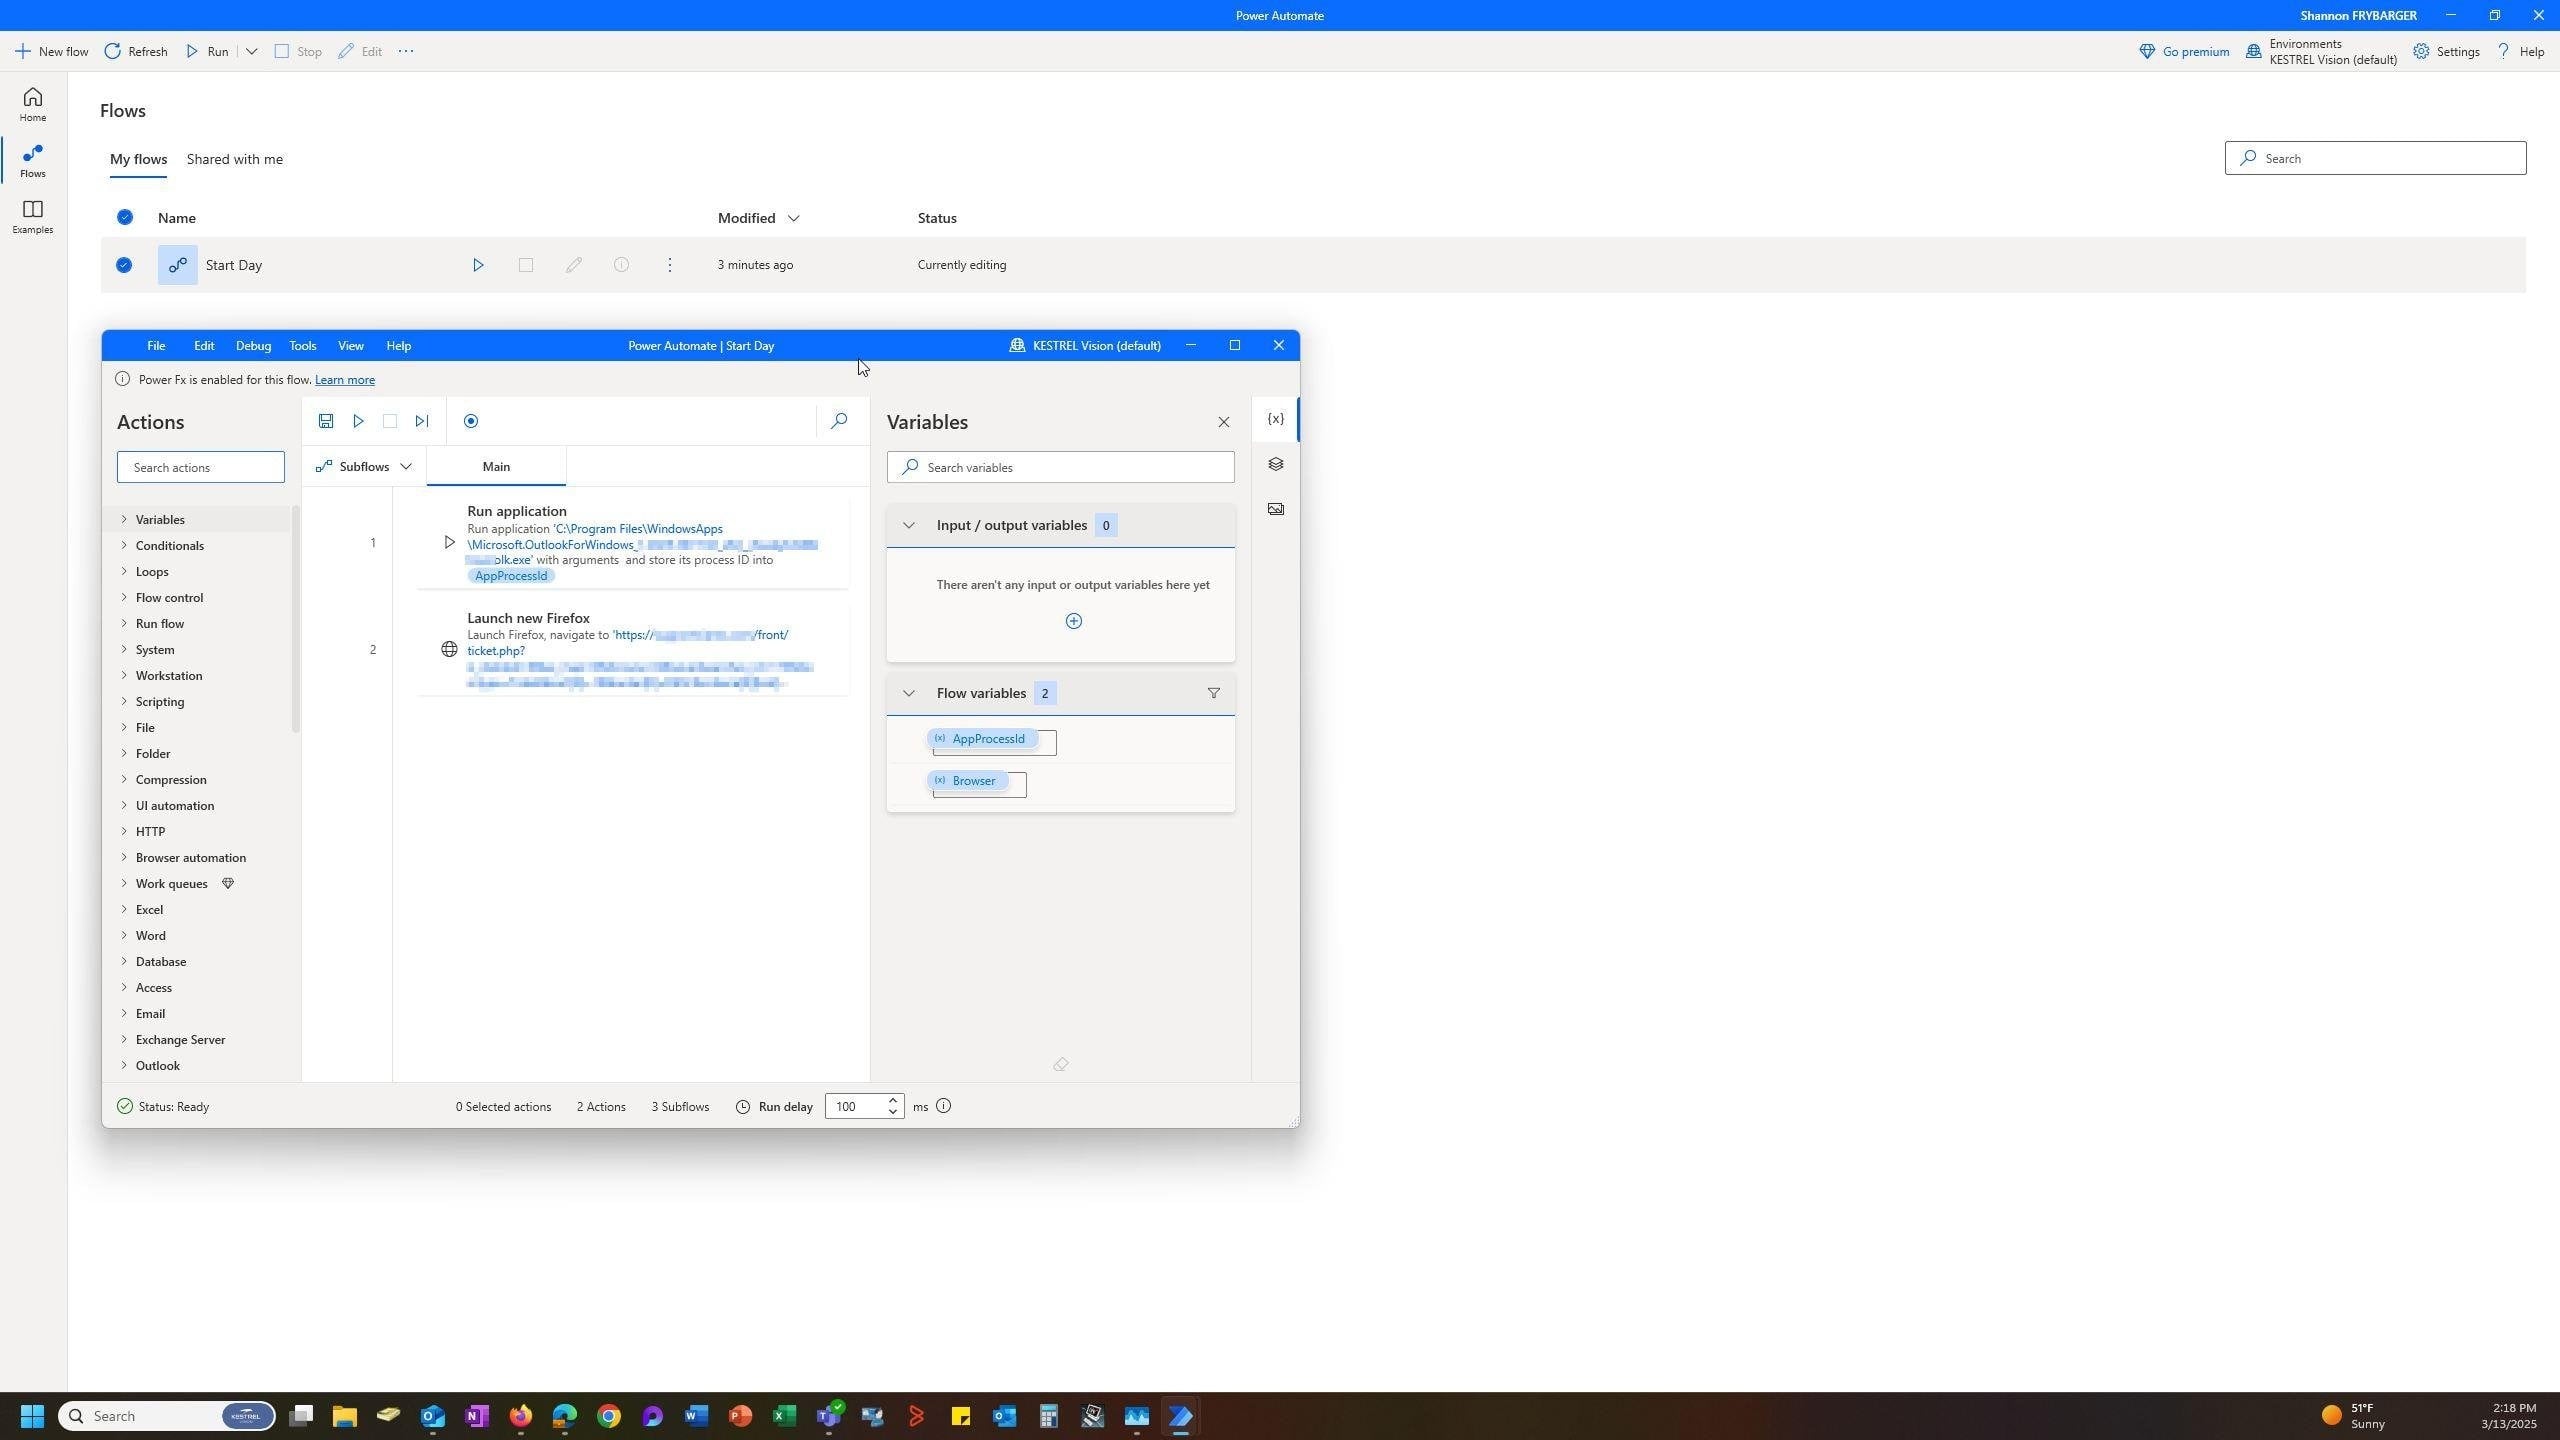Increase run delay with up arrow

pos(893,1101)
